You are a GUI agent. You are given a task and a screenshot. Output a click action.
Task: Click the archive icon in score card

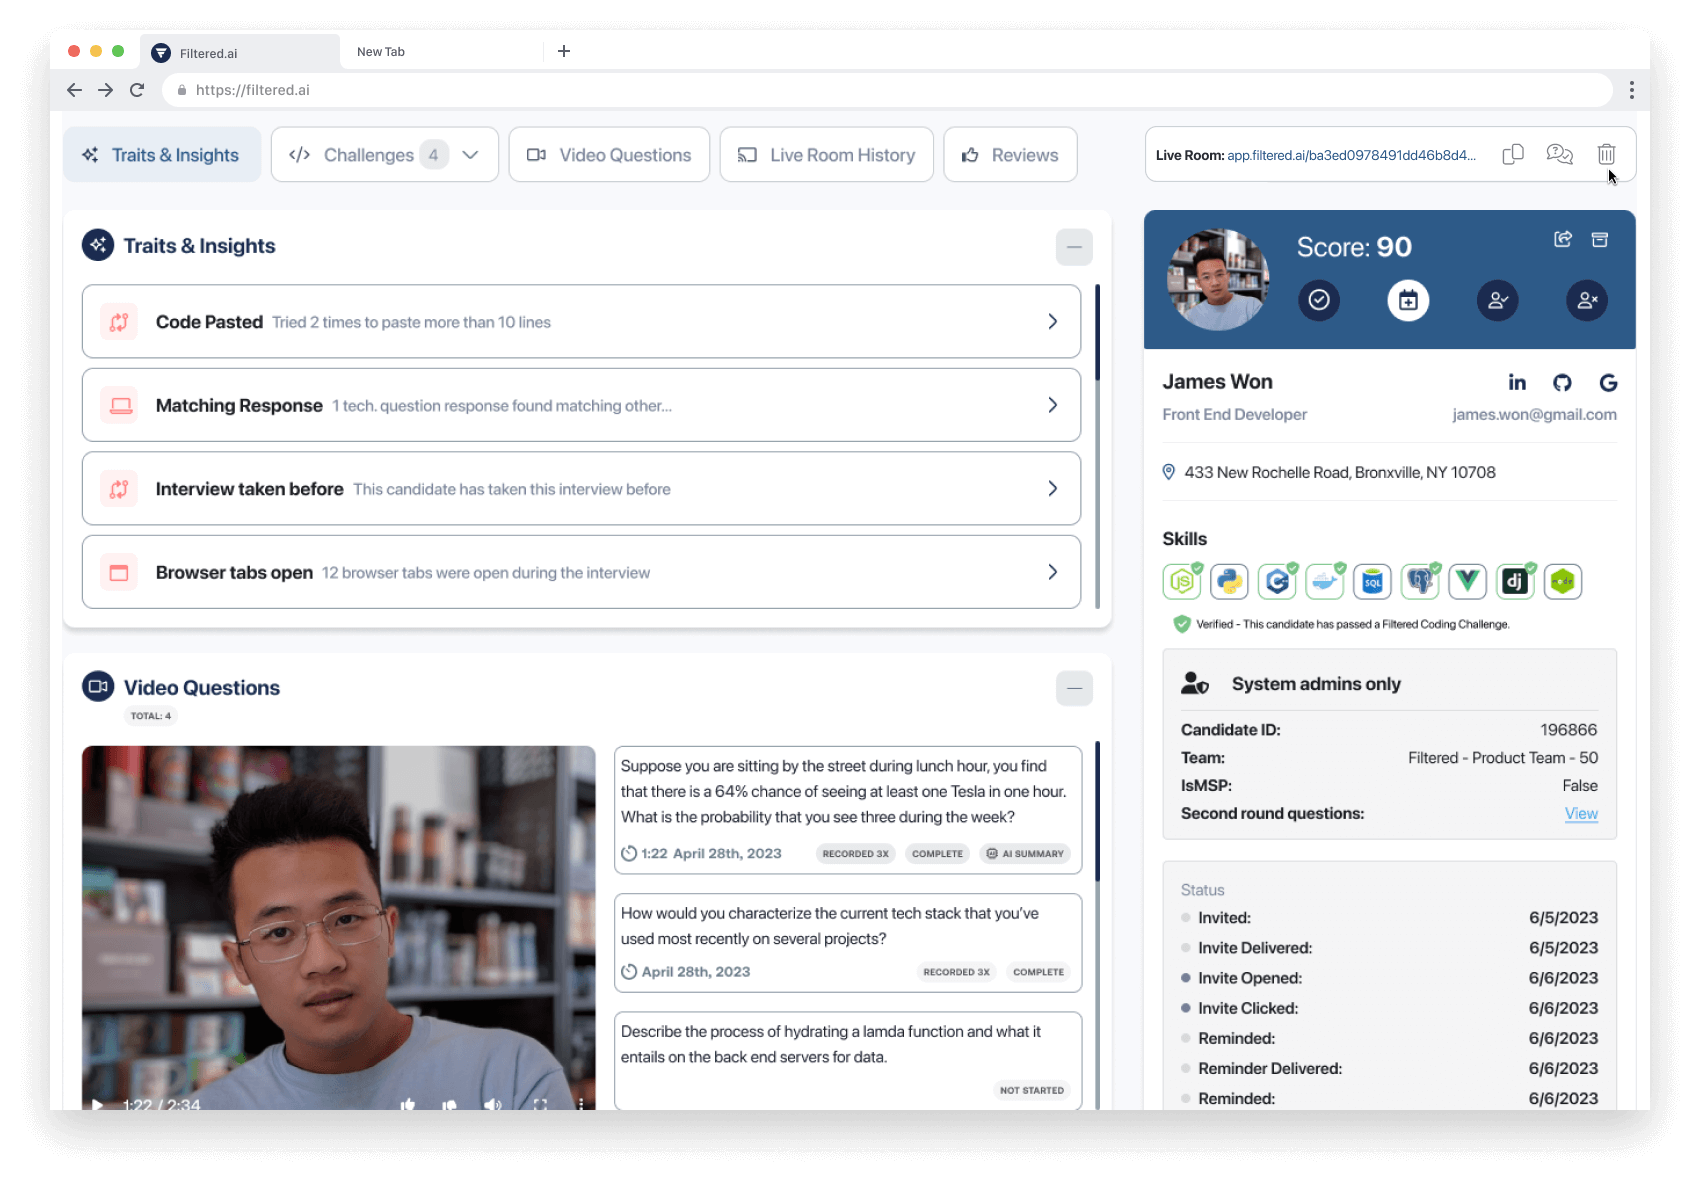(1600, 239)
